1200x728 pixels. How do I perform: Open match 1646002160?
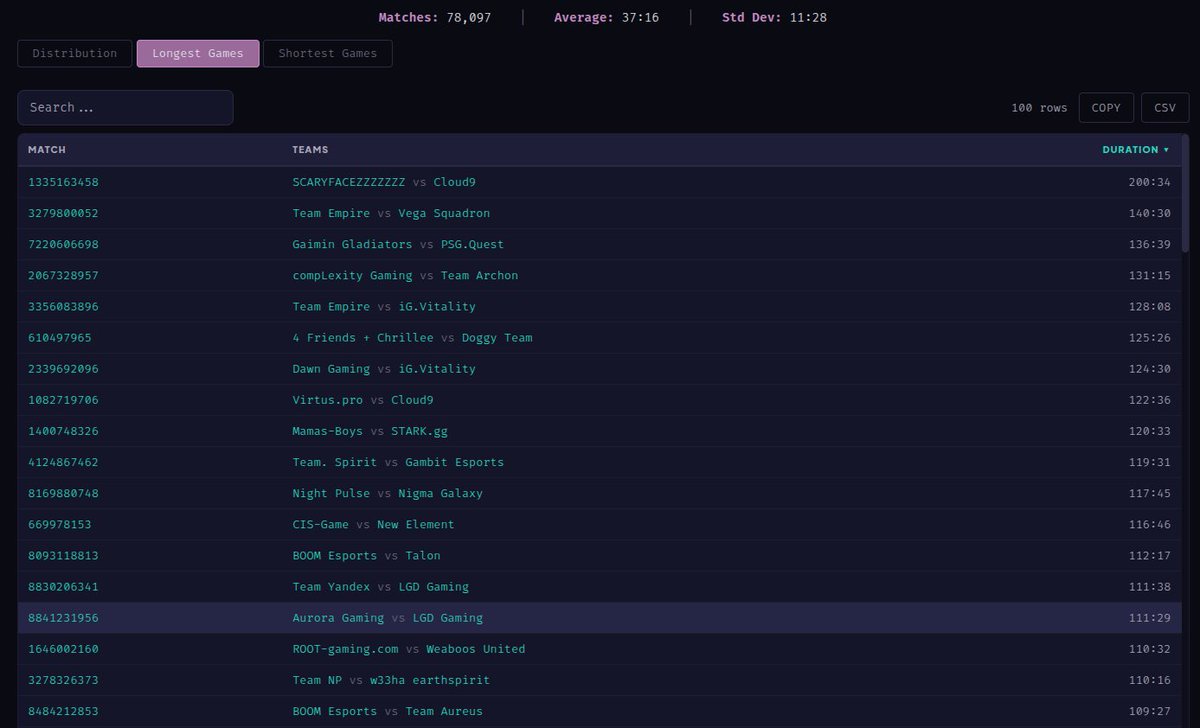(x=63, y=648)
